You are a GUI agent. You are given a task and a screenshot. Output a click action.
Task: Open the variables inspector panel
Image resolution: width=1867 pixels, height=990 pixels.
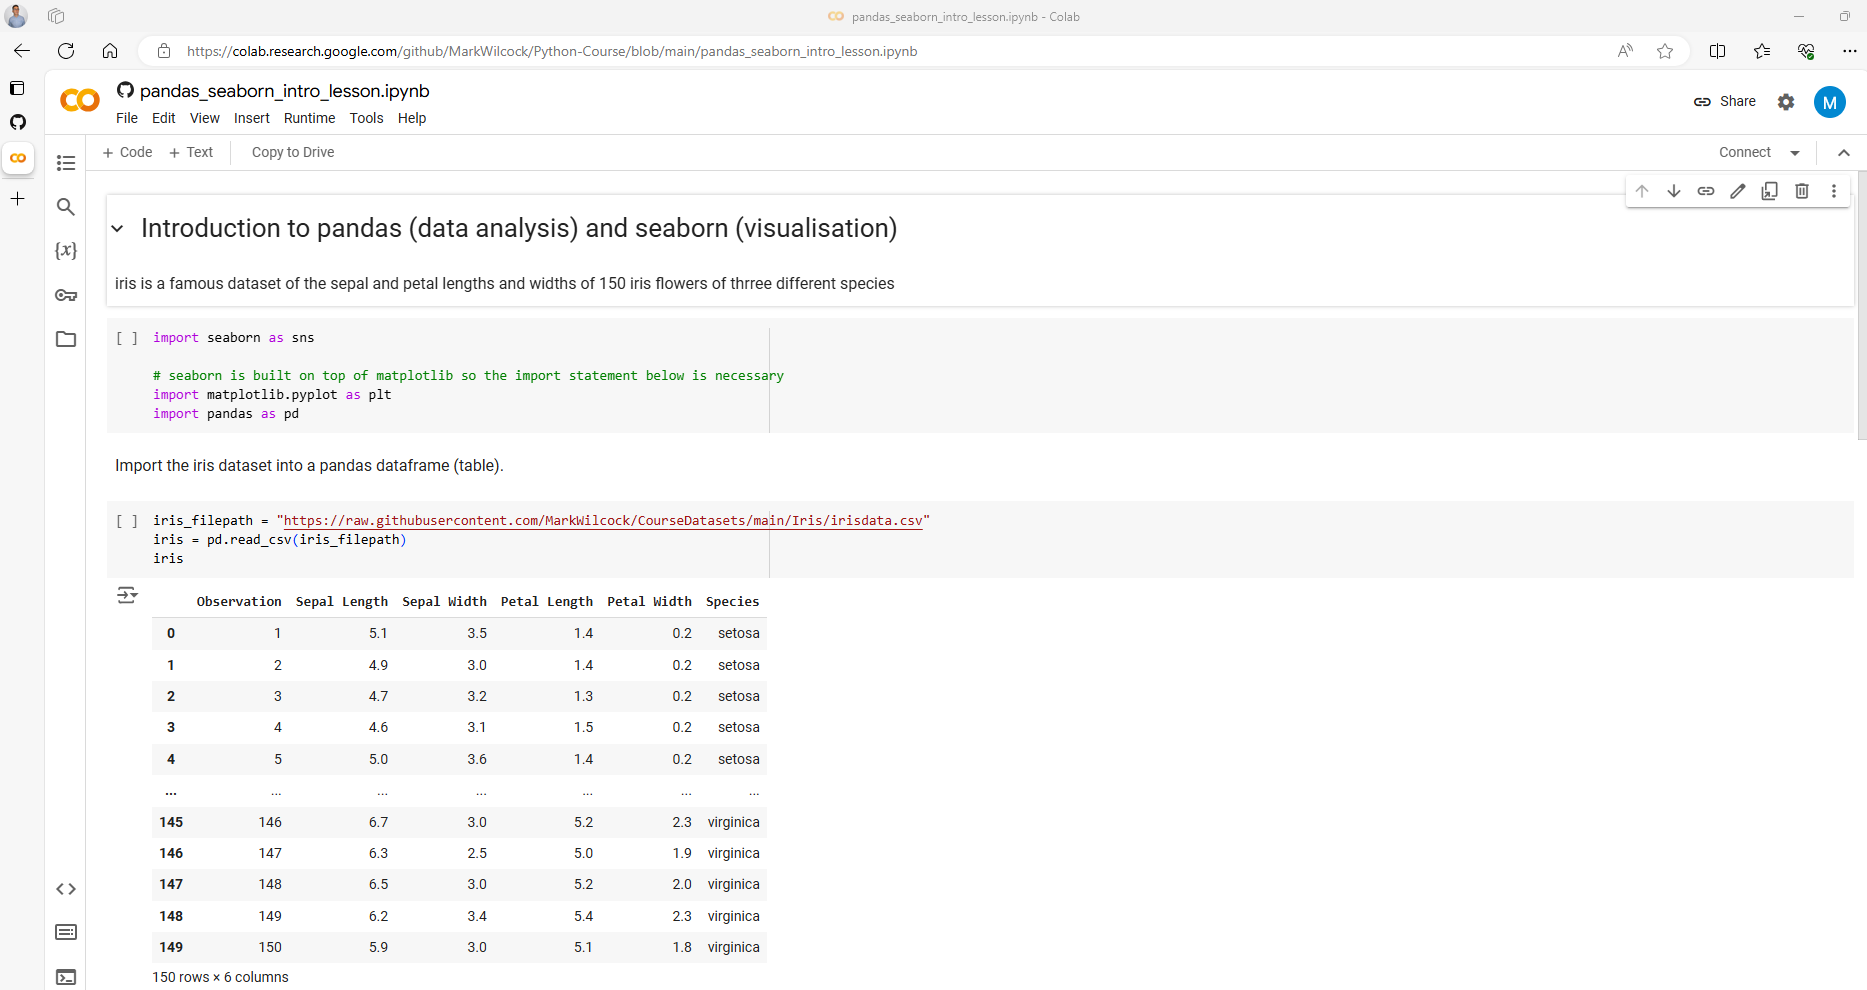(66, 251)
